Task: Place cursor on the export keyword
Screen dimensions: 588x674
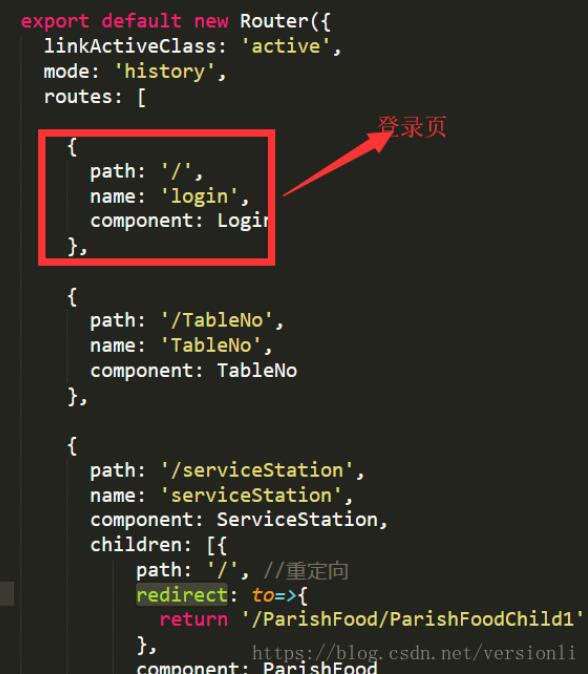Action: [55, 21]
